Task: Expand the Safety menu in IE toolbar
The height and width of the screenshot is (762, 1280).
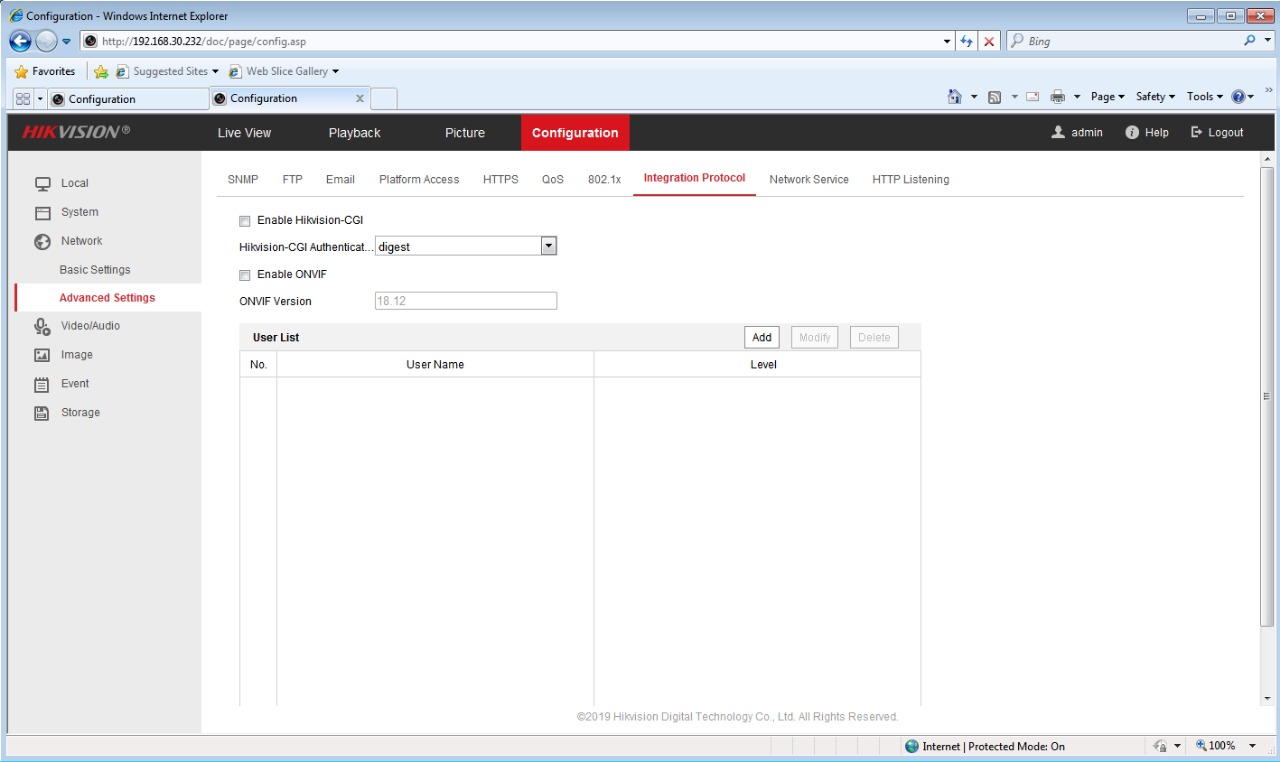Action: pyautogui.click(x=1155, y=97)
